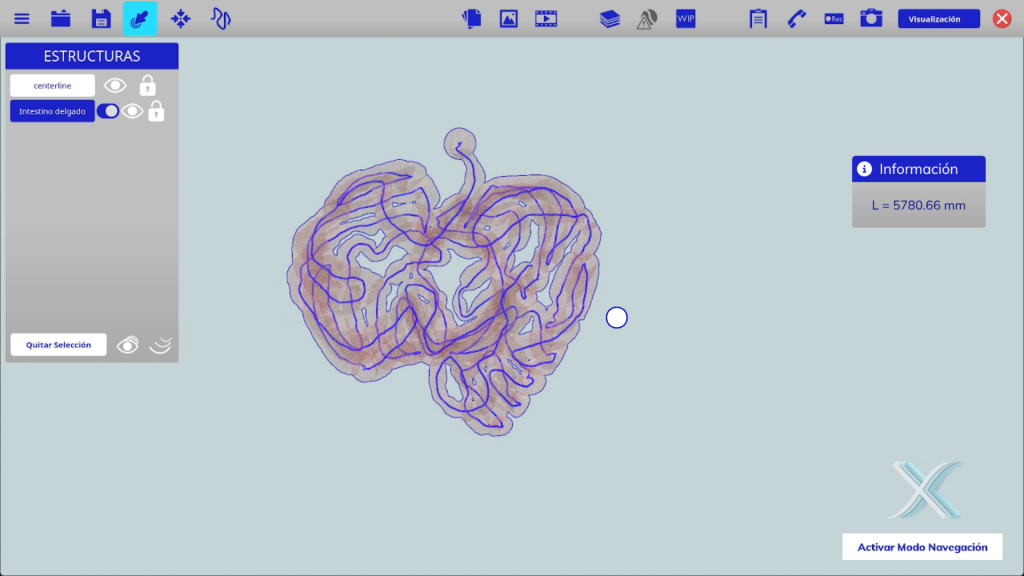Image resolution: width=1024 pixels, height=576 pixels.
Task: Click the Quitar Selección button
Action: (58, 345)
